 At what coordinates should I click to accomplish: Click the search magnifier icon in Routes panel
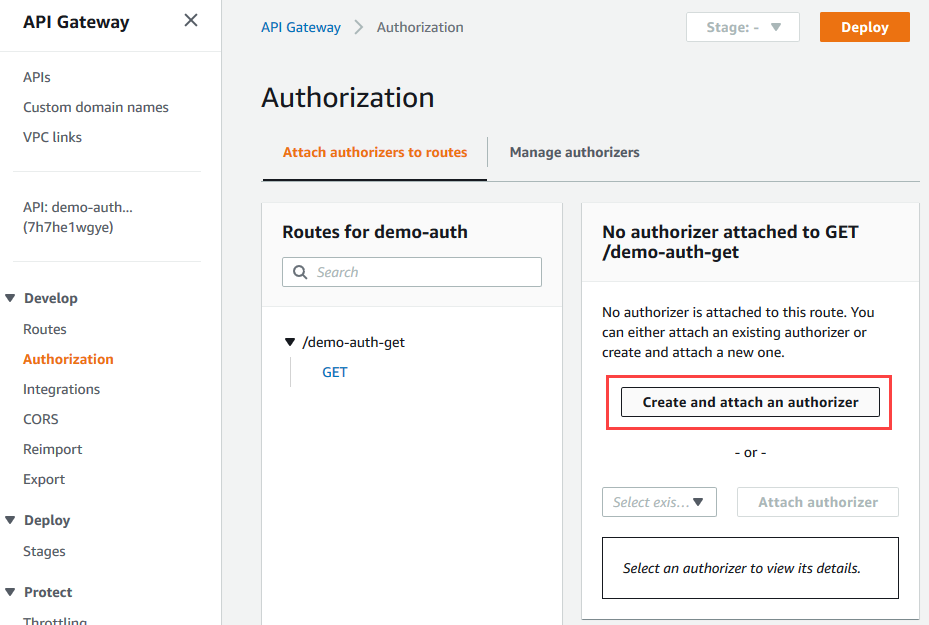coord(301,271)
